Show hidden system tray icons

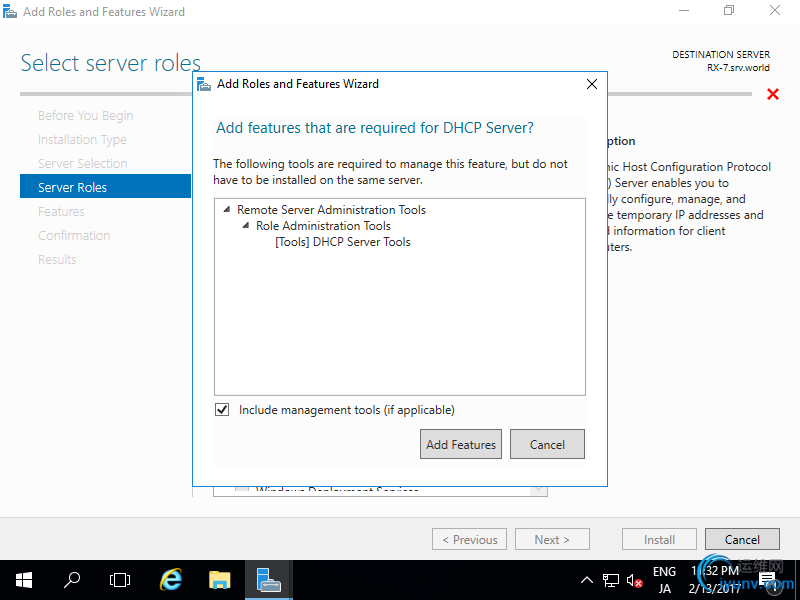point(587,580)
